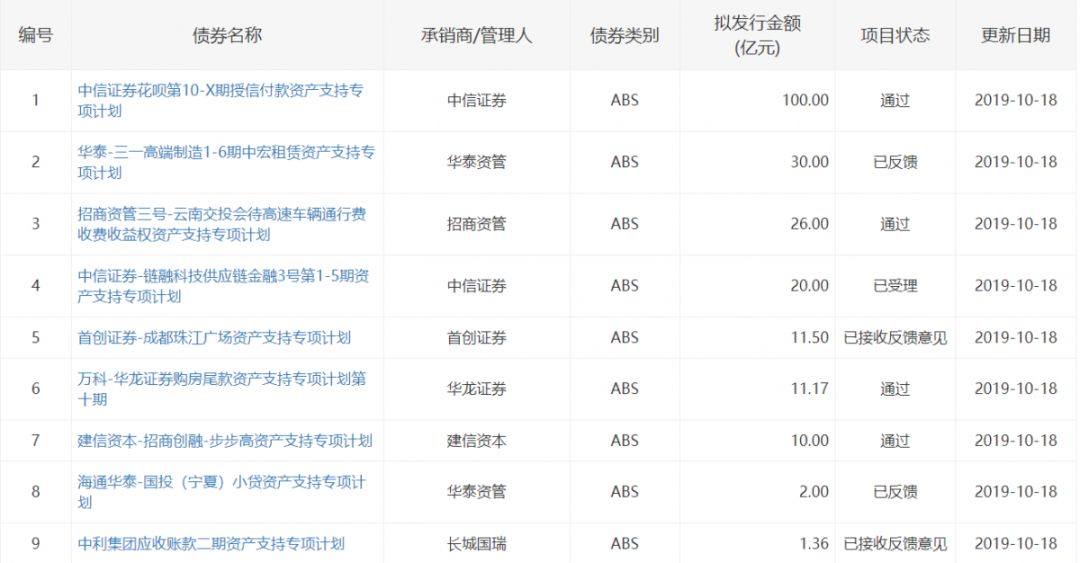Open the 海通华泰-国投（宁夏）小贷 link

(x=222, y=492)
